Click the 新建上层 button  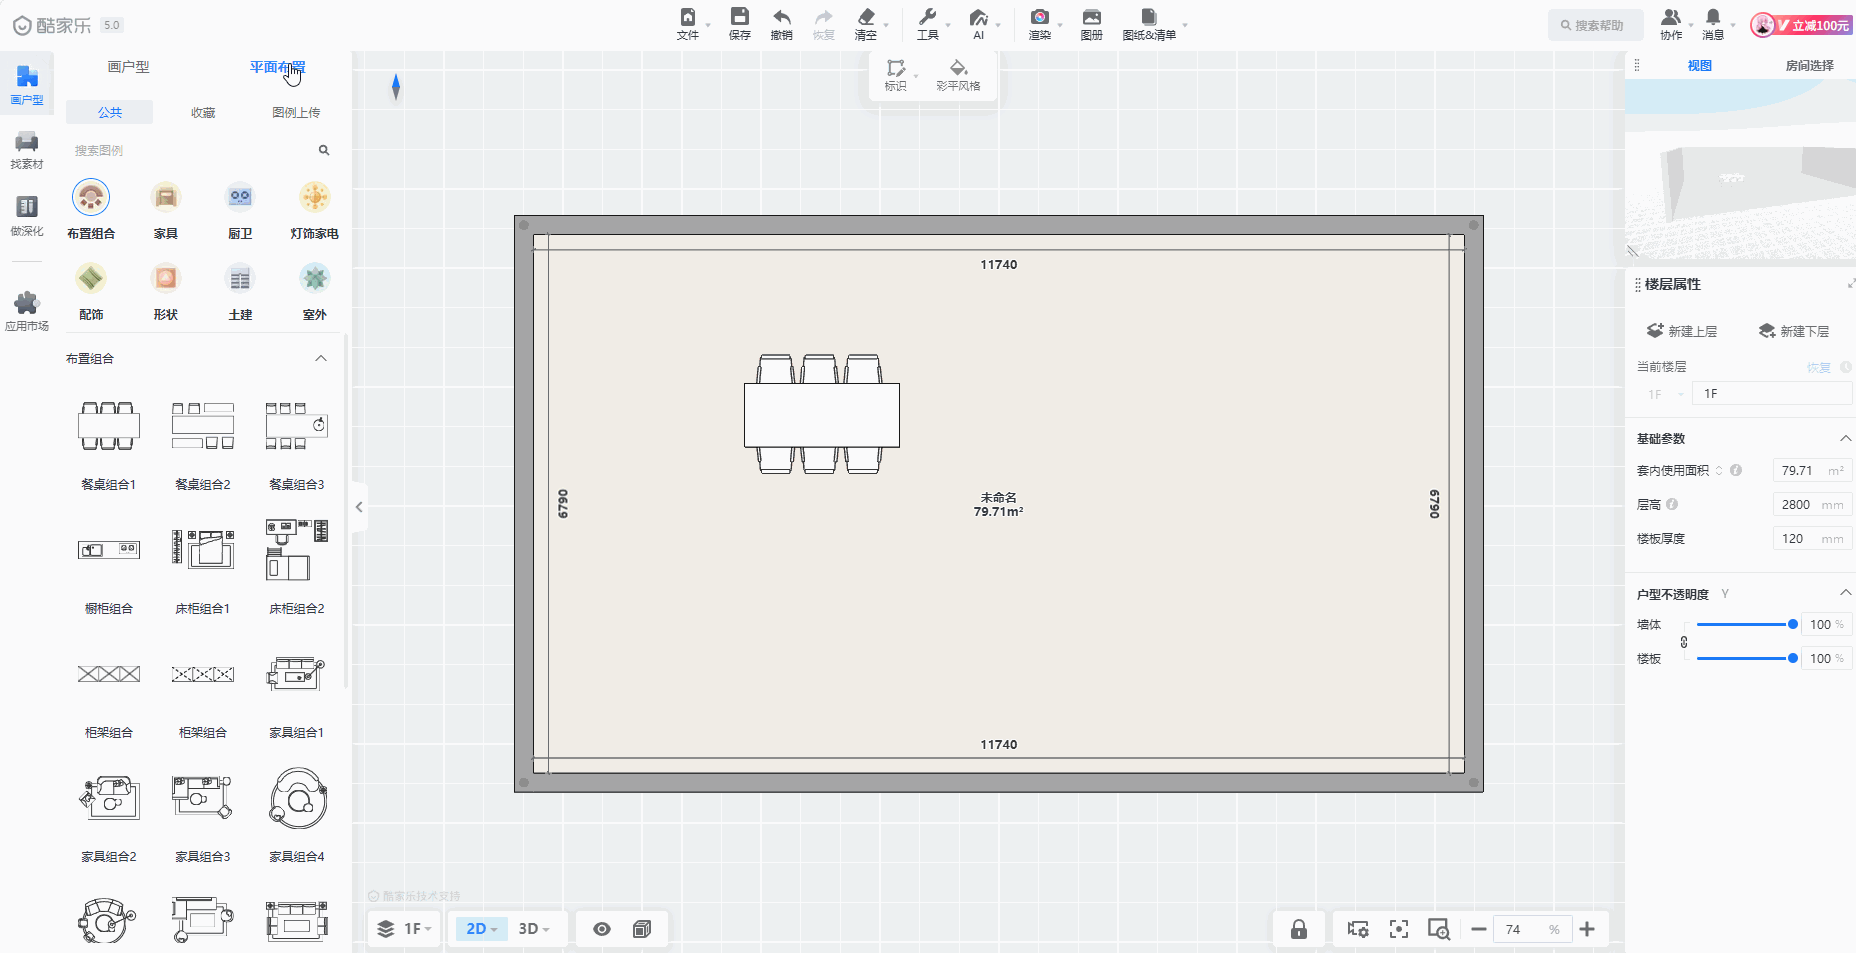[x=1682, y=331]
